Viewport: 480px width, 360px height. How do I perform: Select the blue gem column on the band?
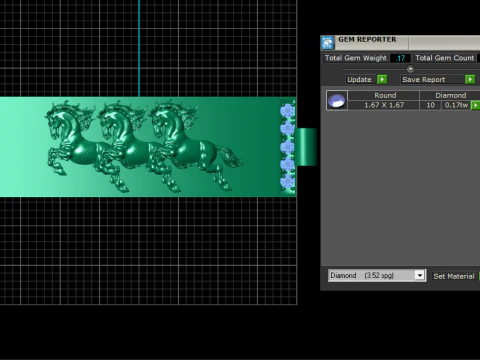pyautogui.click(x=287, y=147)
